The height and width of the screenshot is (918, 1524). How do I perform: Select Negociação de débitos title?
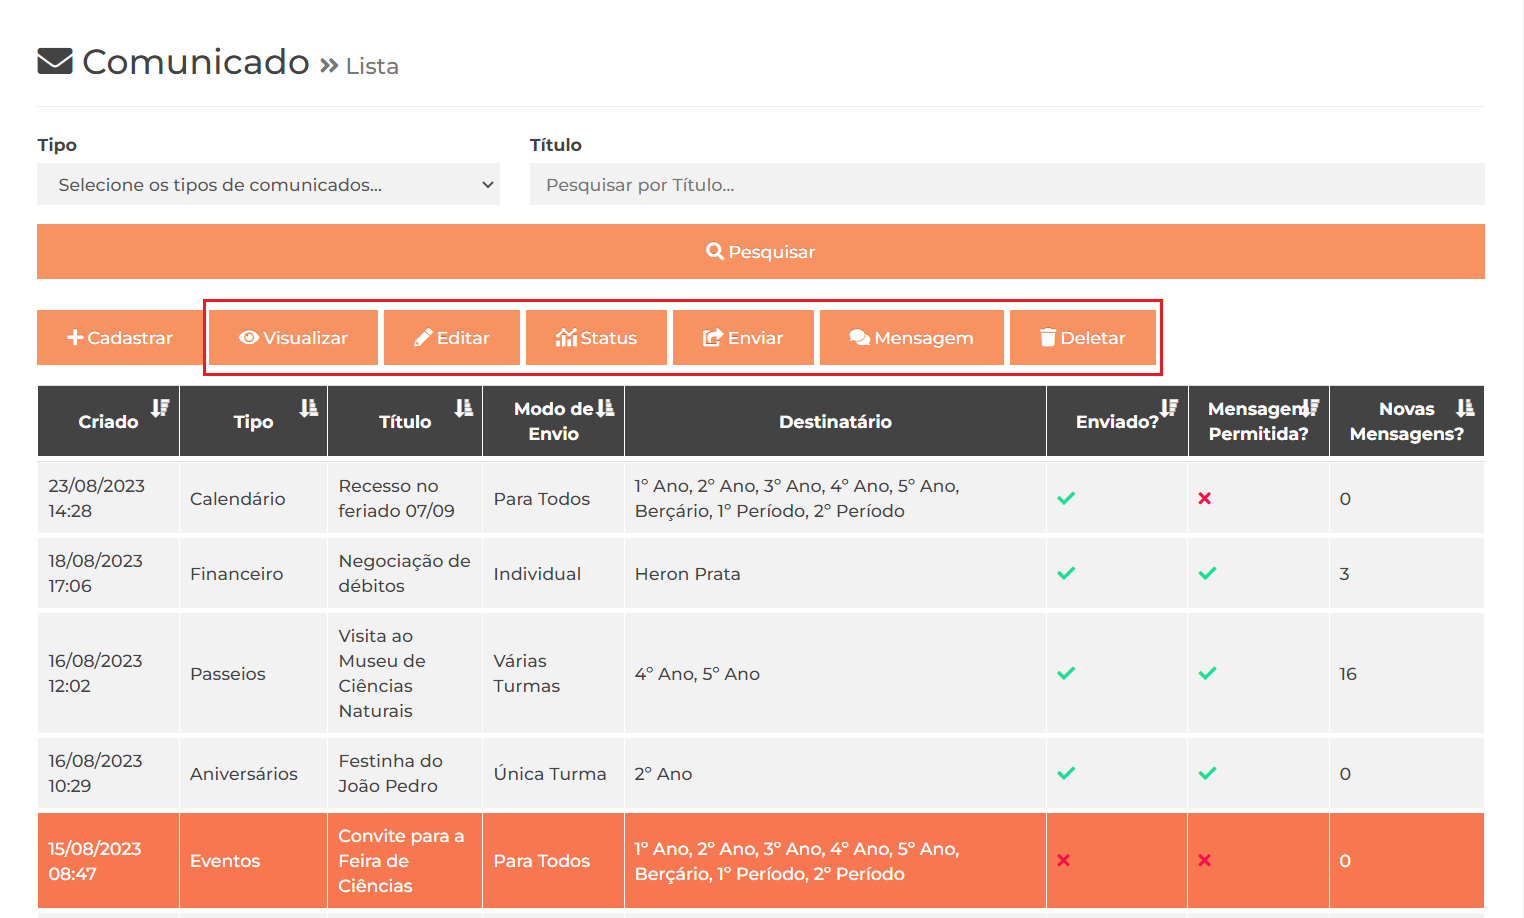click(x=405, y=573)
